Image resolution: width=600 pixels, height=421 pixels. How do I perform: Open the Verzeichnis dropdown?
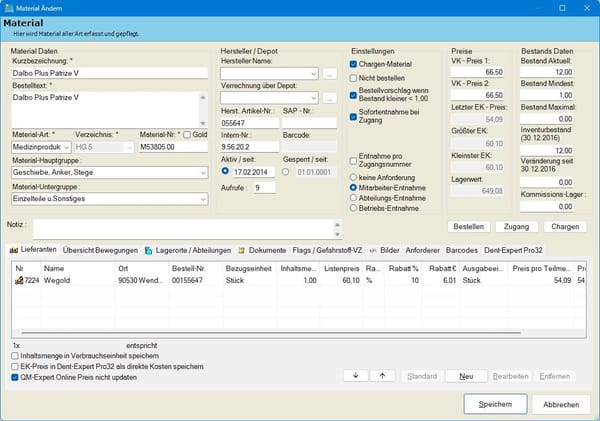click(129, 147)
